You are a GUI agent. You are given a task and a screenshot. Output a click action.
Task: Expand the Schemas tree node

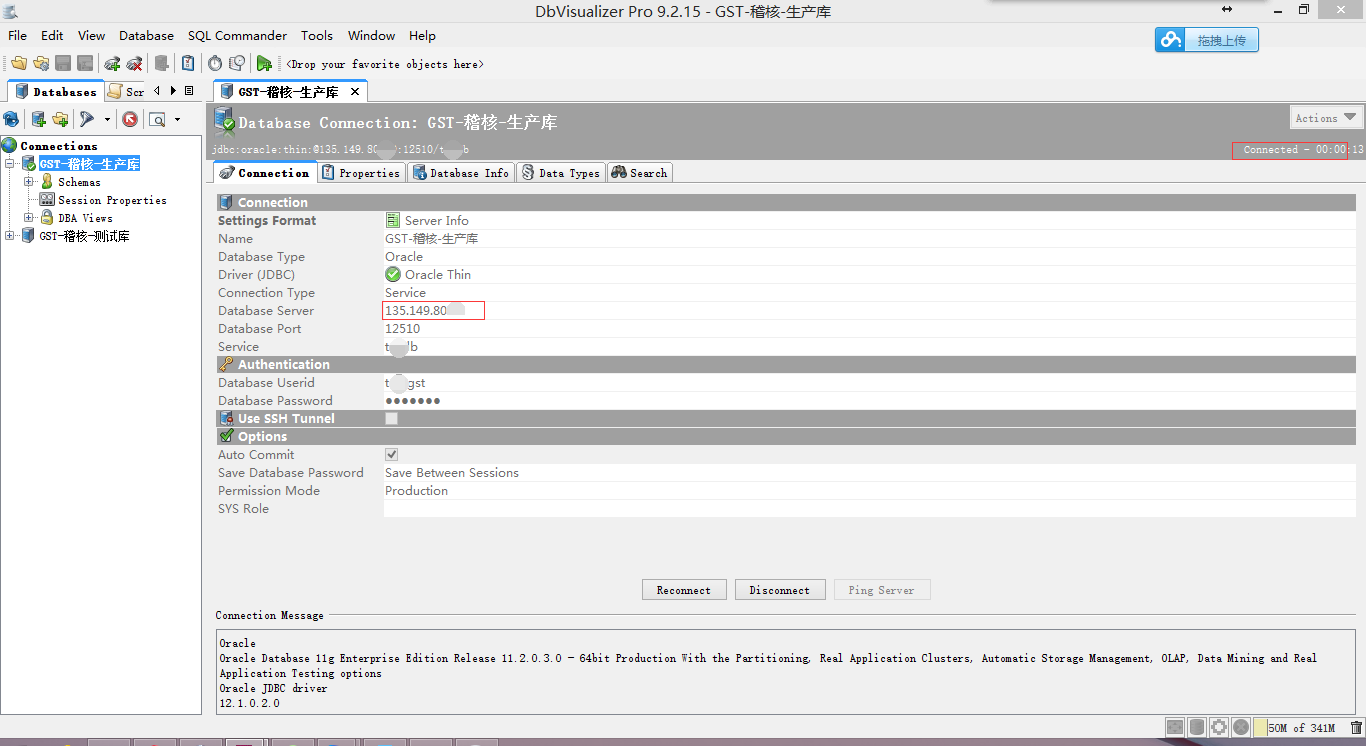(29, 182)
